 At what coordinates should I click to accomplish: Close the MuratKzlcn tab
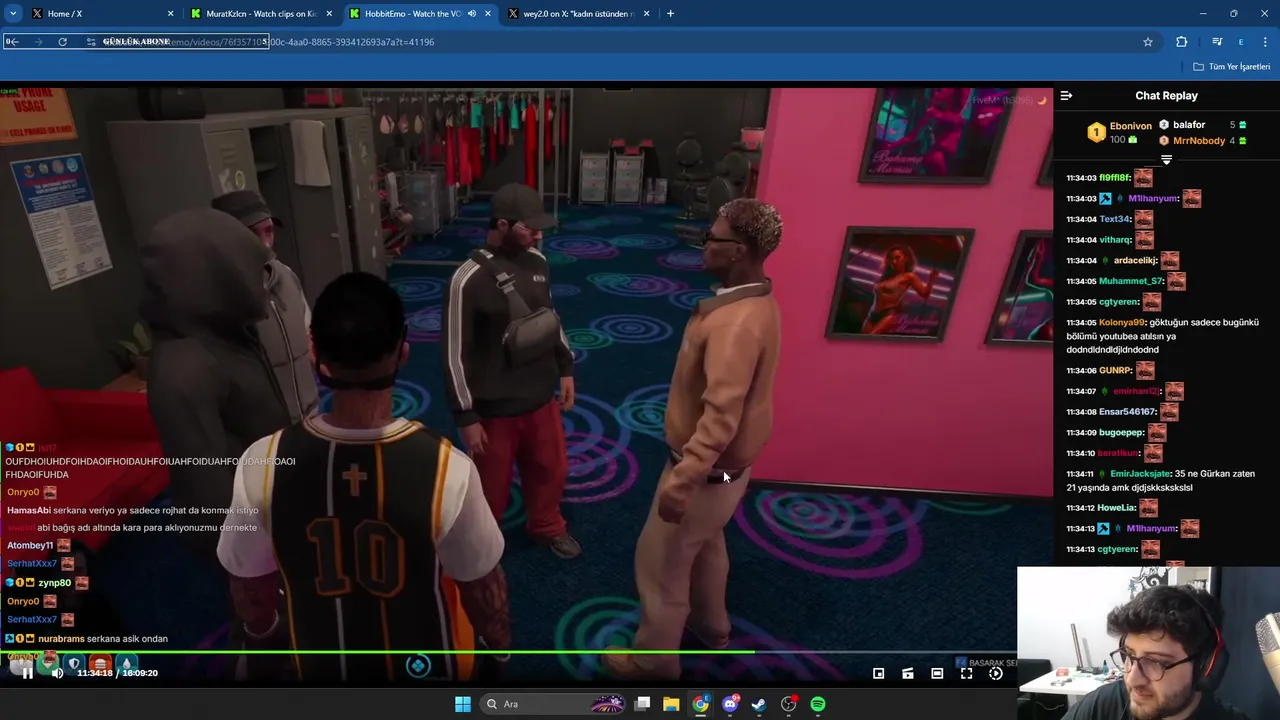click(329, 14)
